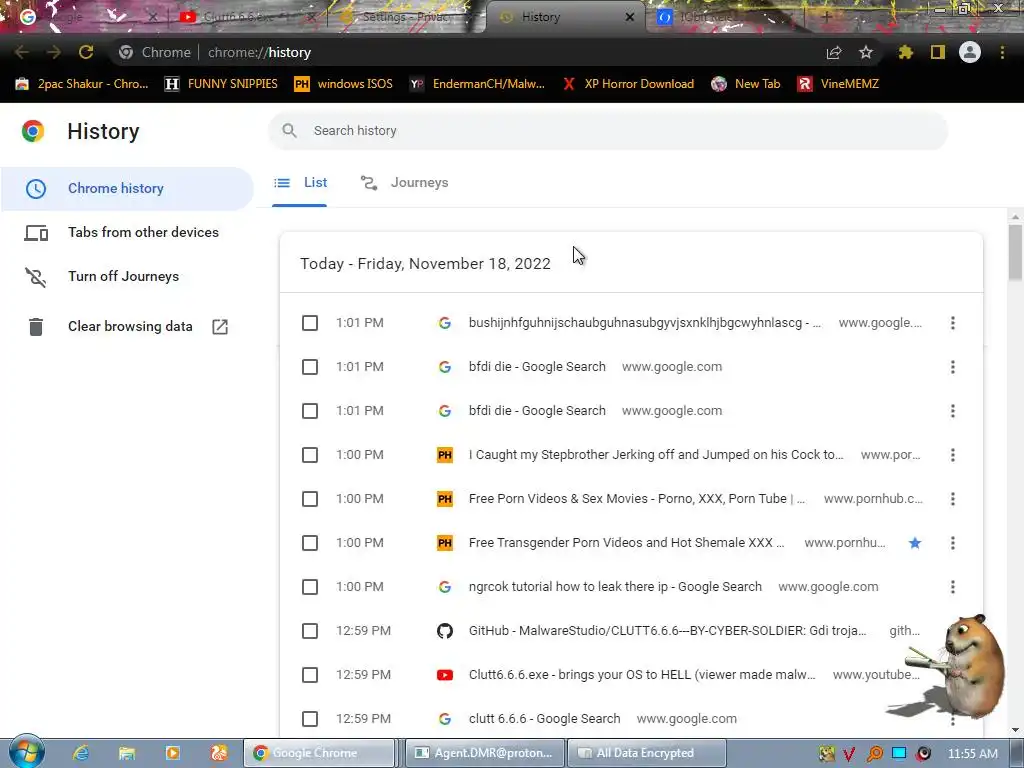This screenshot has width=1024, height=768.
Task: Click Turn off Journeys
Action: [x=127, y=277]
